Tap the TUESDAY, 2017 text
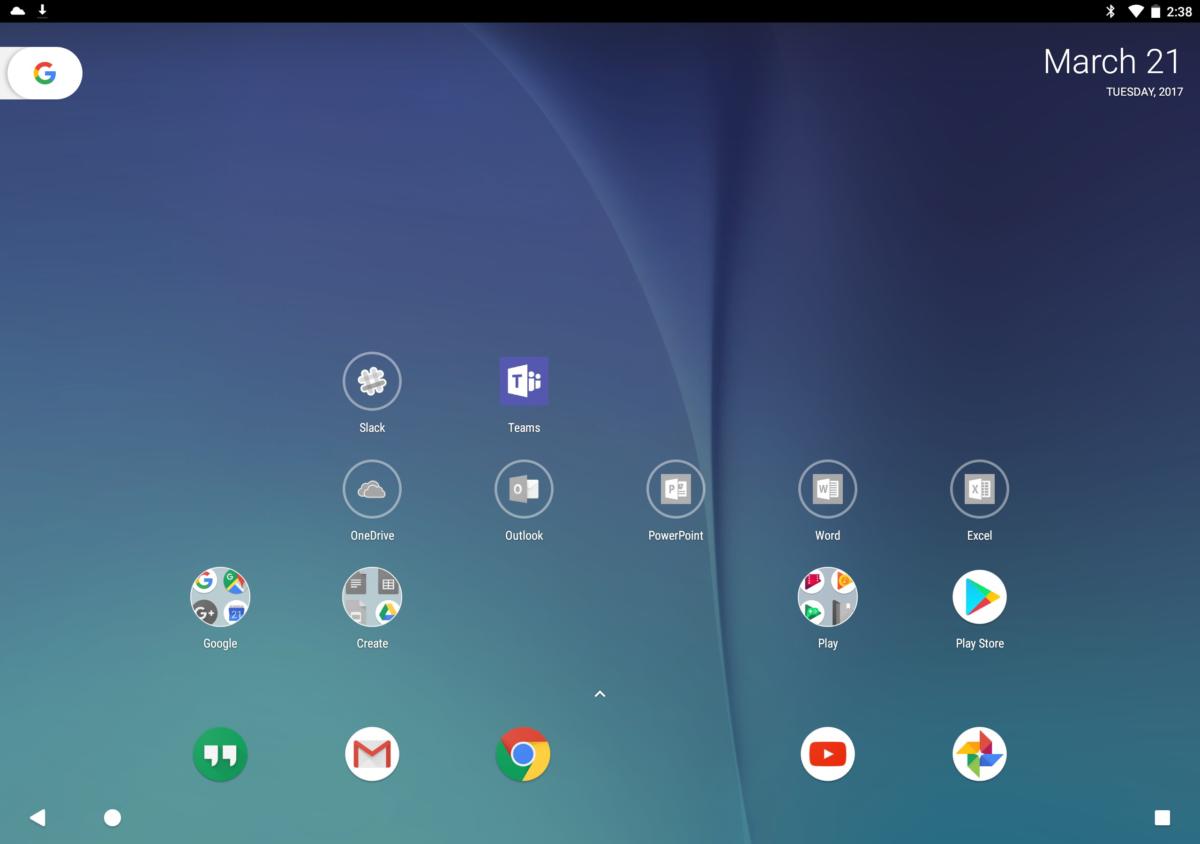Image resolution: width=1200 pixels, height=844 pixels. point(1144,92)
